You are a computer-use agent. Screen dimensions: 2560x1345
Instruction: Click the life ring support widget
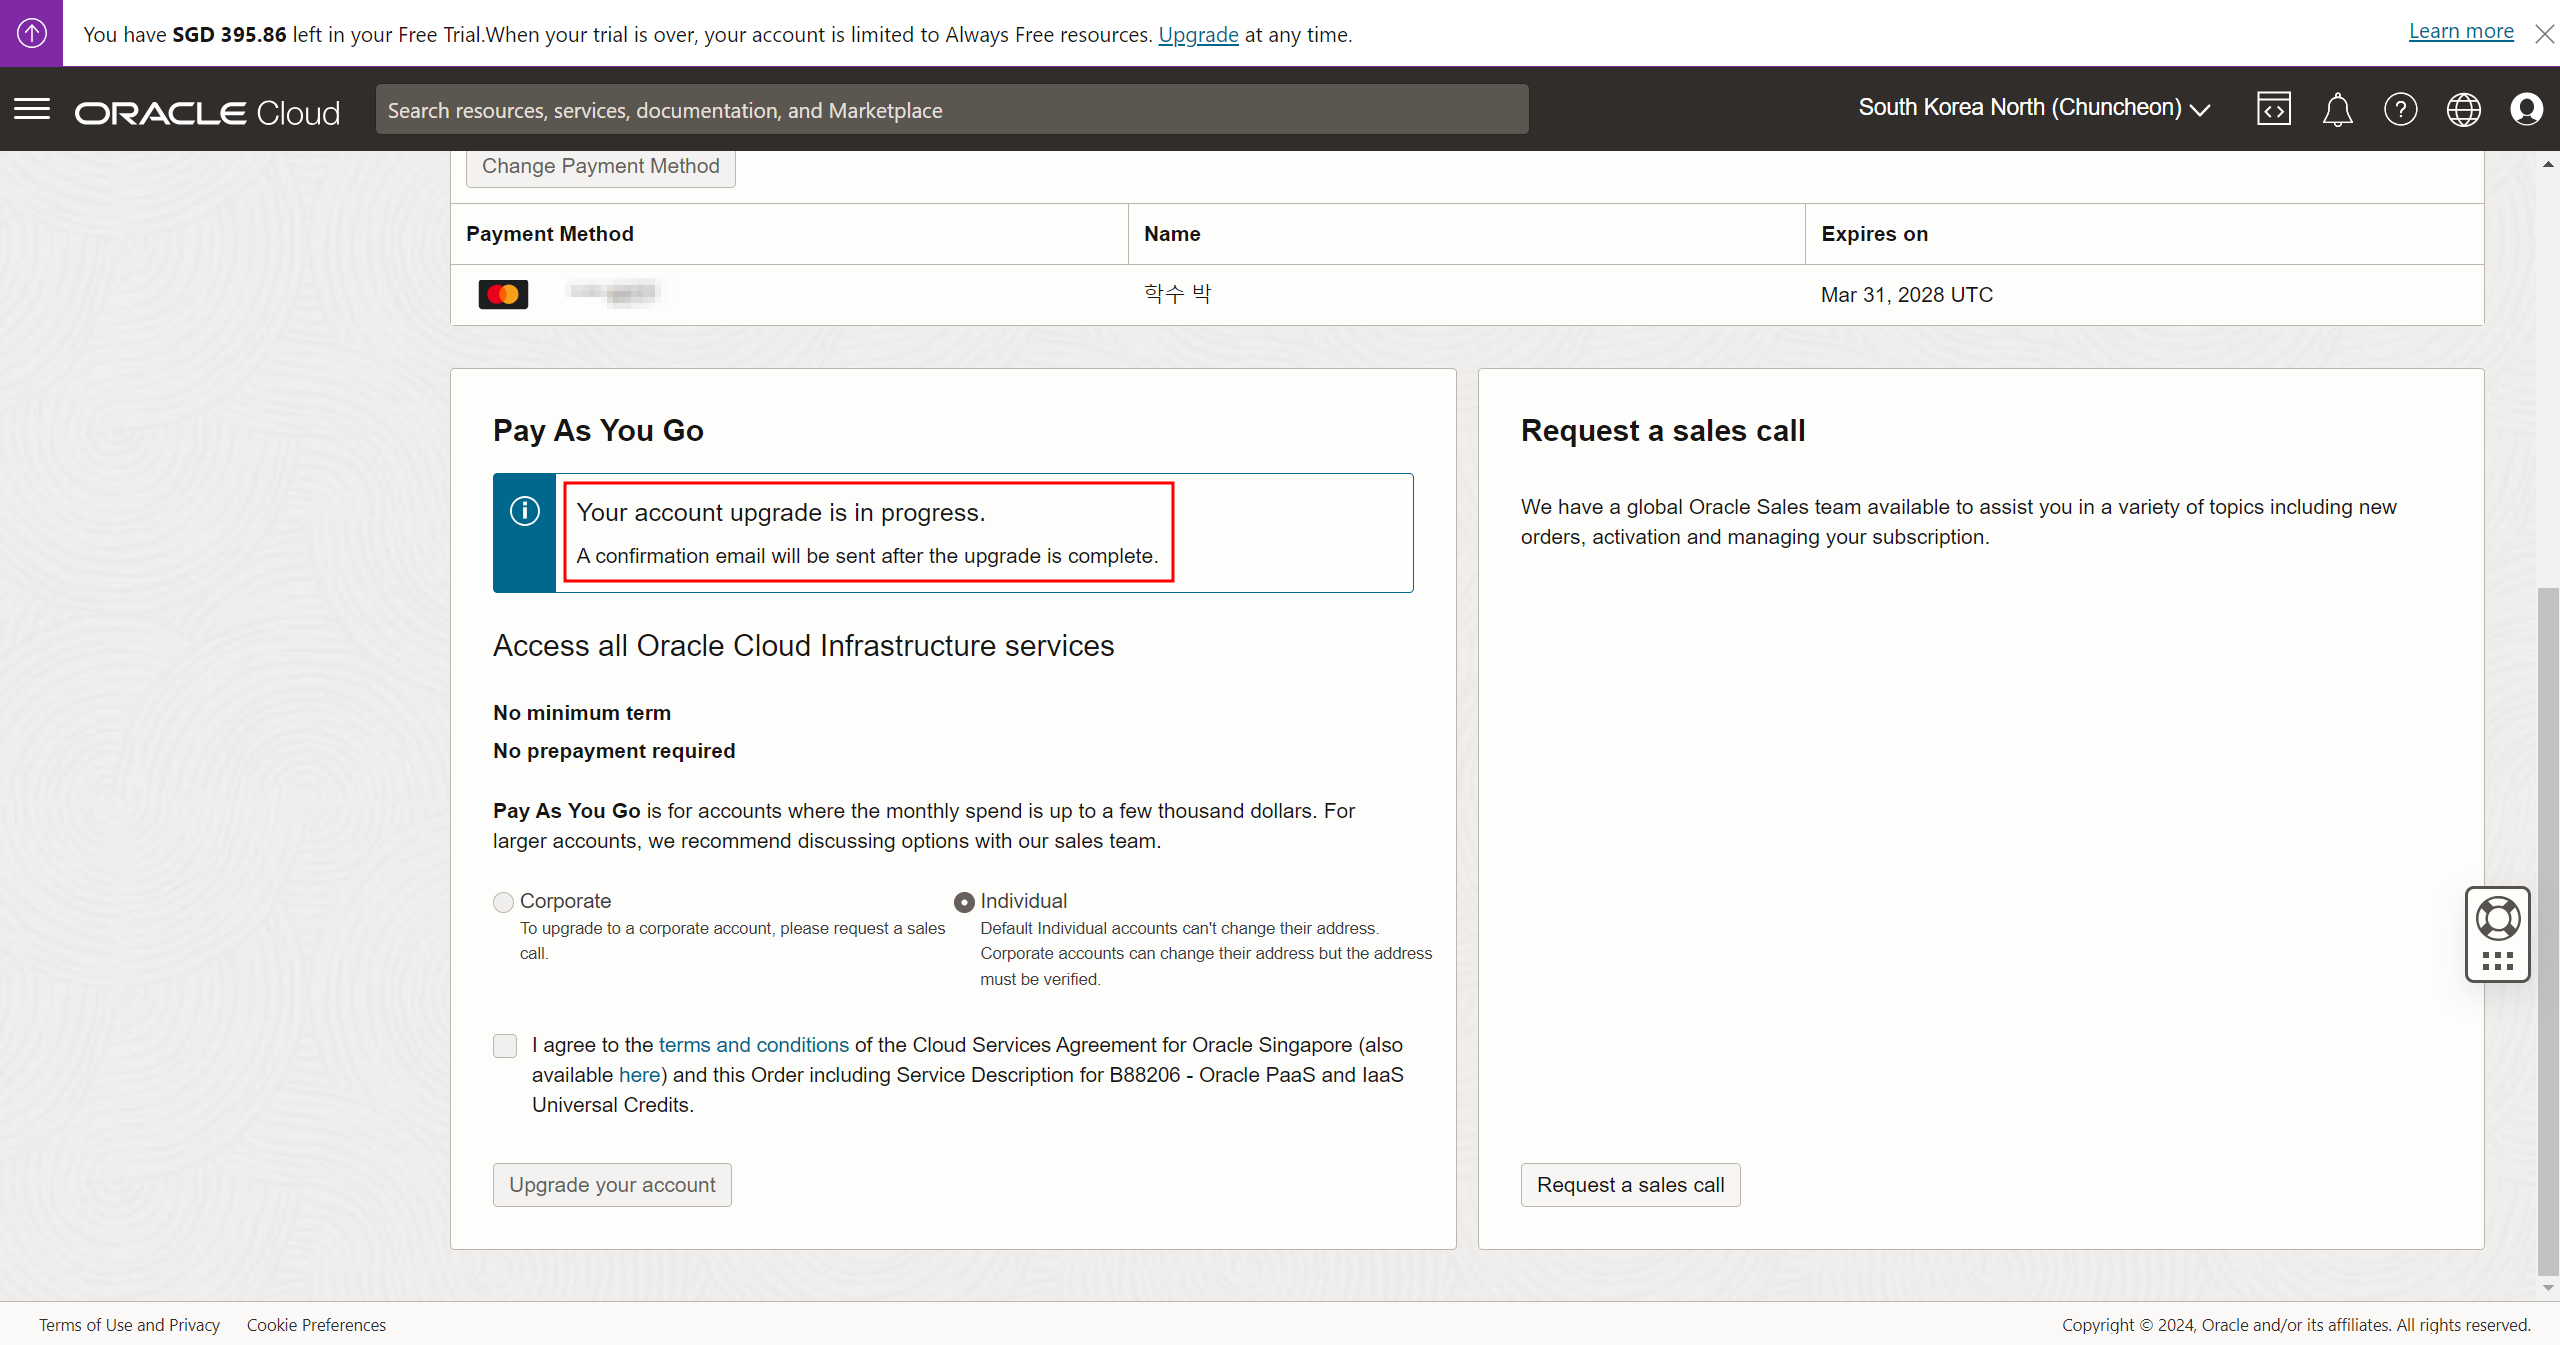tap(2497, 920)
